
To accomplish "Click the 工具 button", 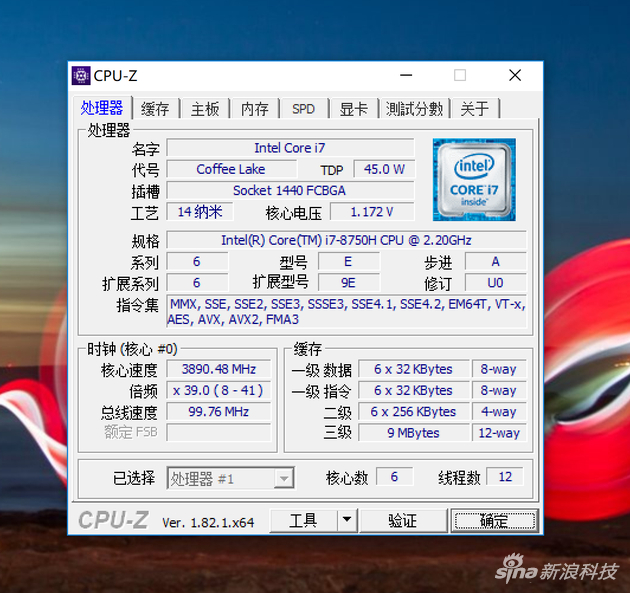I will 303,521.
